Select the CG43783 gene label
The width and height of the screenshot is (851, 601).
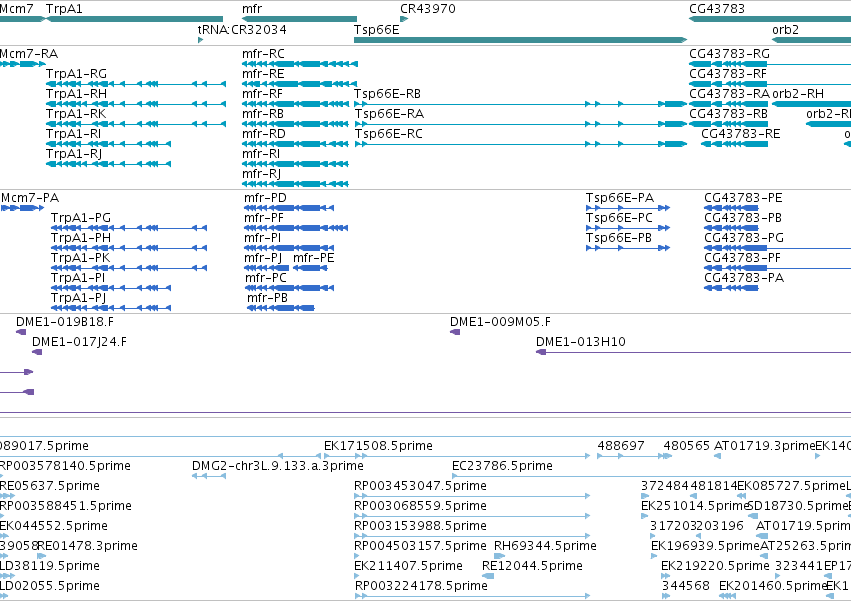(716, 9)
